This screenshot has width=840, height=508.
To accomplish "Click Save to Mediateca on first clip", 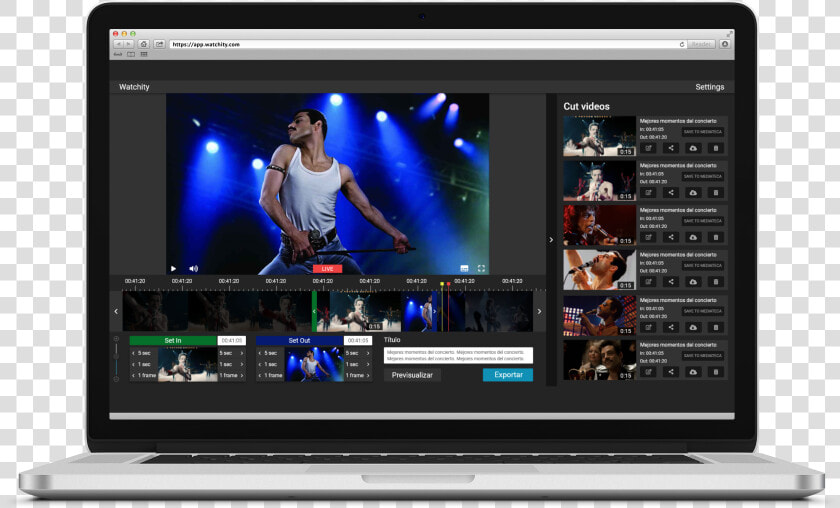I will 703,132.
